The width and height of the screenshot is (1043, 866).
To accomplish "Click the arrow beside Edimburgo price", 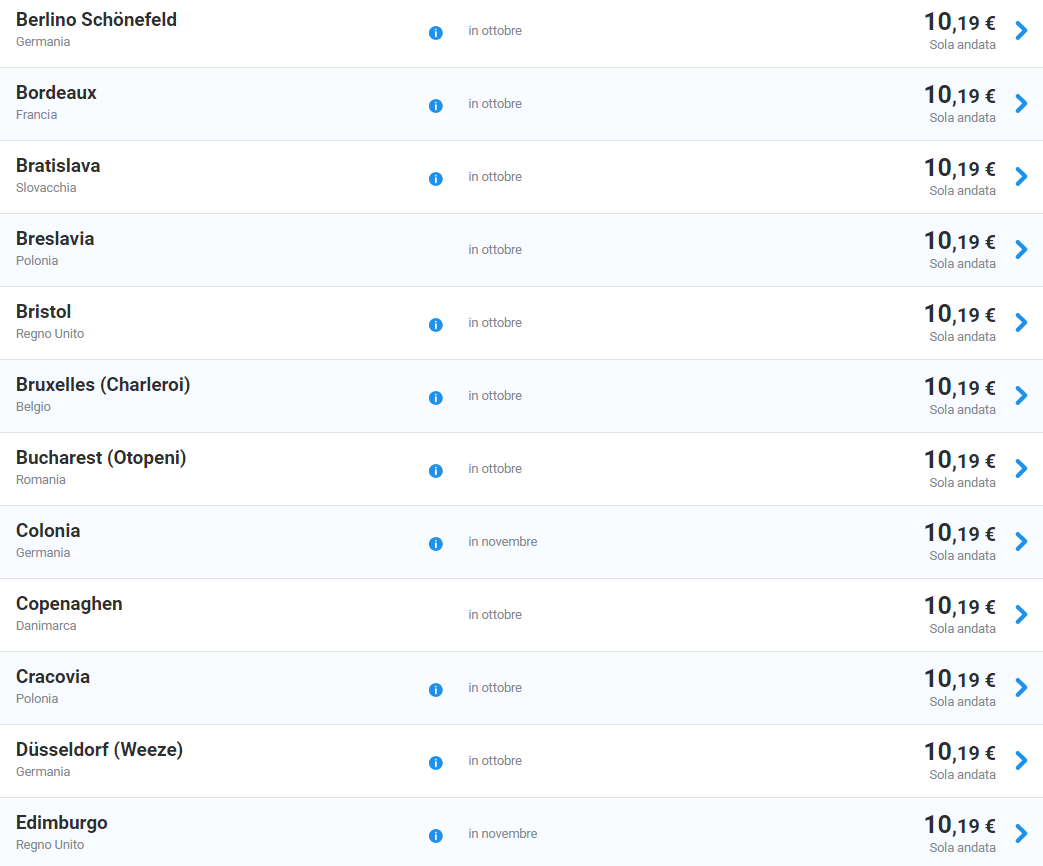I will point(1021,833).
